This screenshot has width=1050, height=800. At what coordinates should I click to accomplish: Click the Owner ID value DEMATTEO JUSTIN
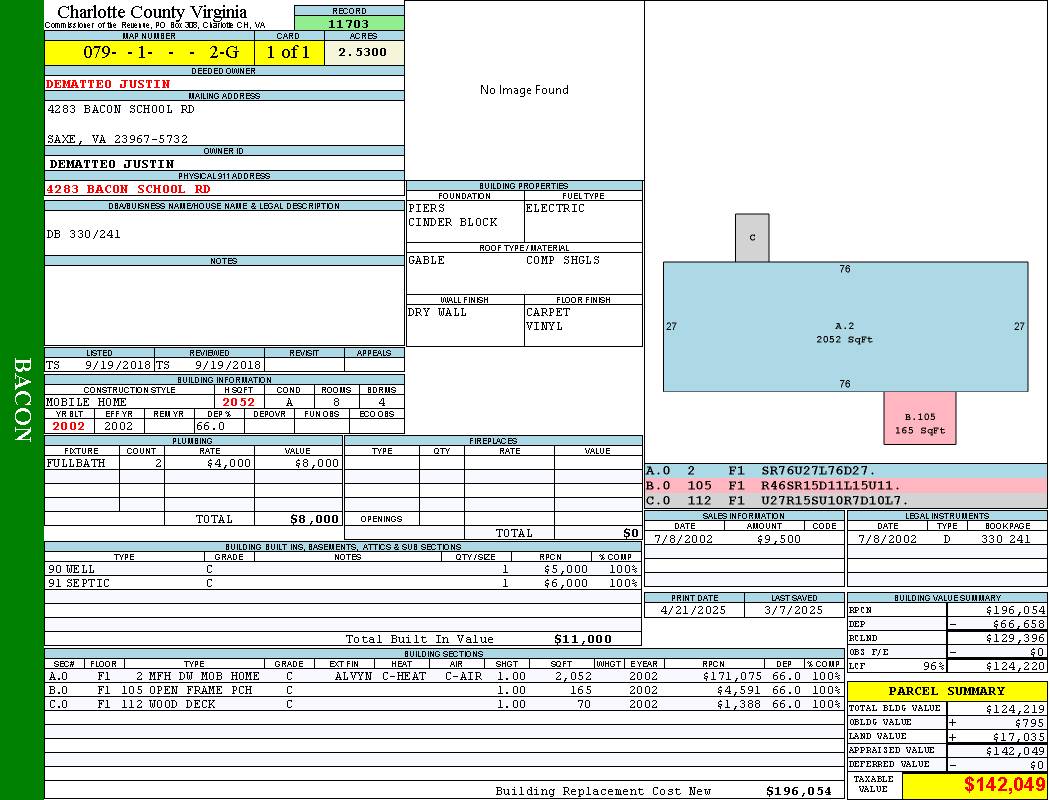(111, 164)
